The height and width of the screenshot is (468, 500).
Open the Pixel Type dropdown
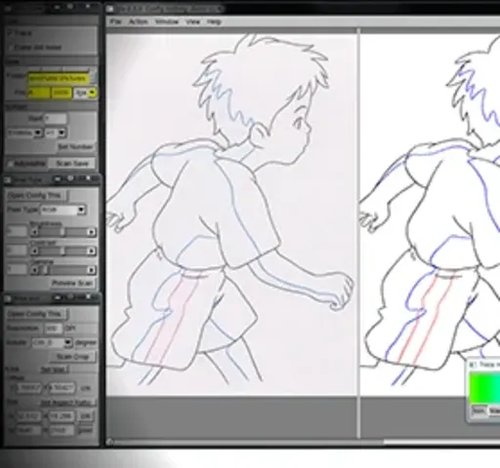click(x=63, y=210)
